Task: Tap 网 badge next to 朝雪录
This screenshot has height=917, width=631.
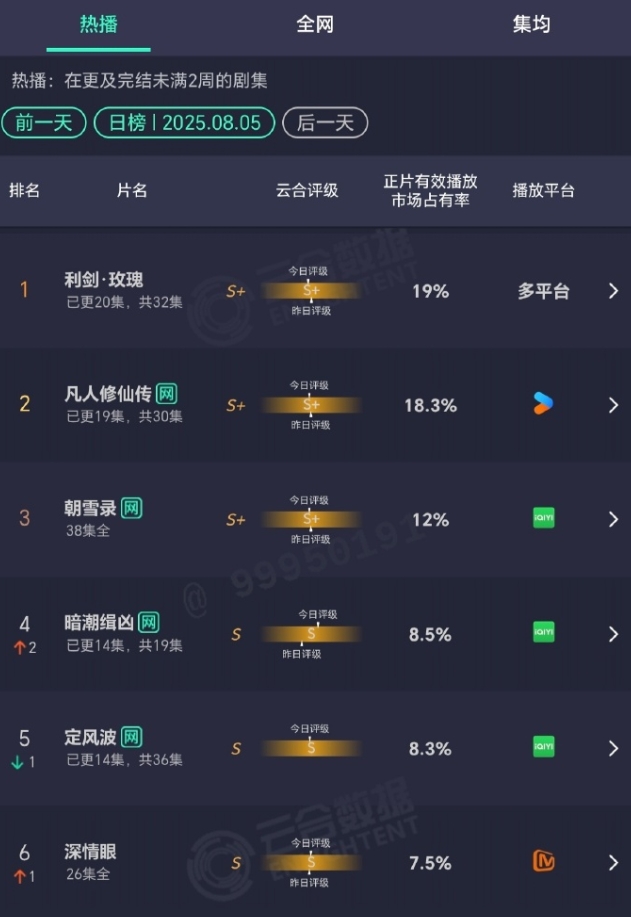Action: 131,509
